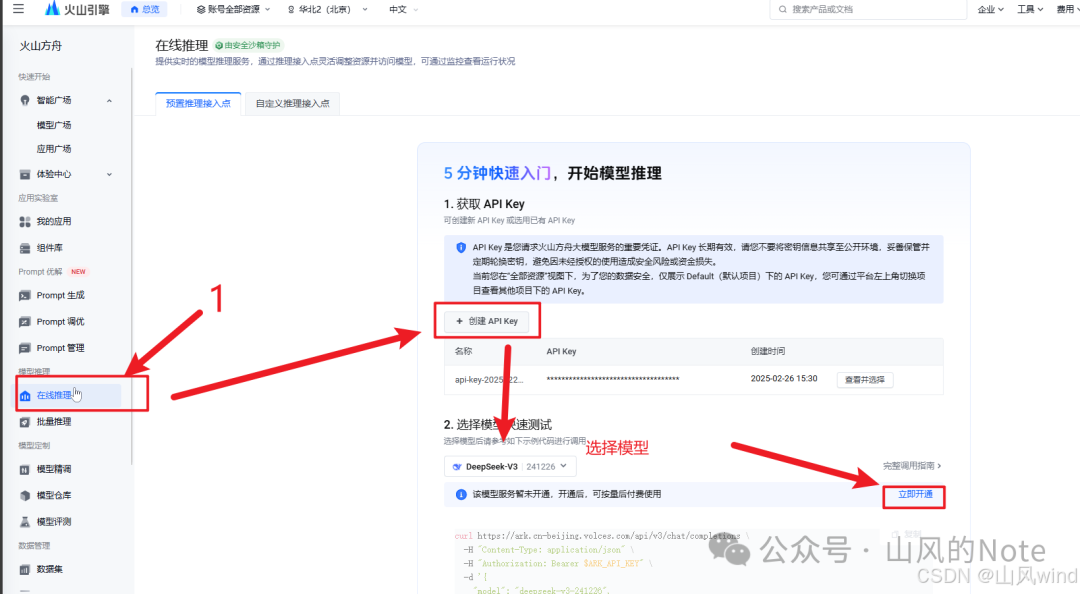Go to 总览 home button
The image size is (1080, 594).
coord(145,9)
